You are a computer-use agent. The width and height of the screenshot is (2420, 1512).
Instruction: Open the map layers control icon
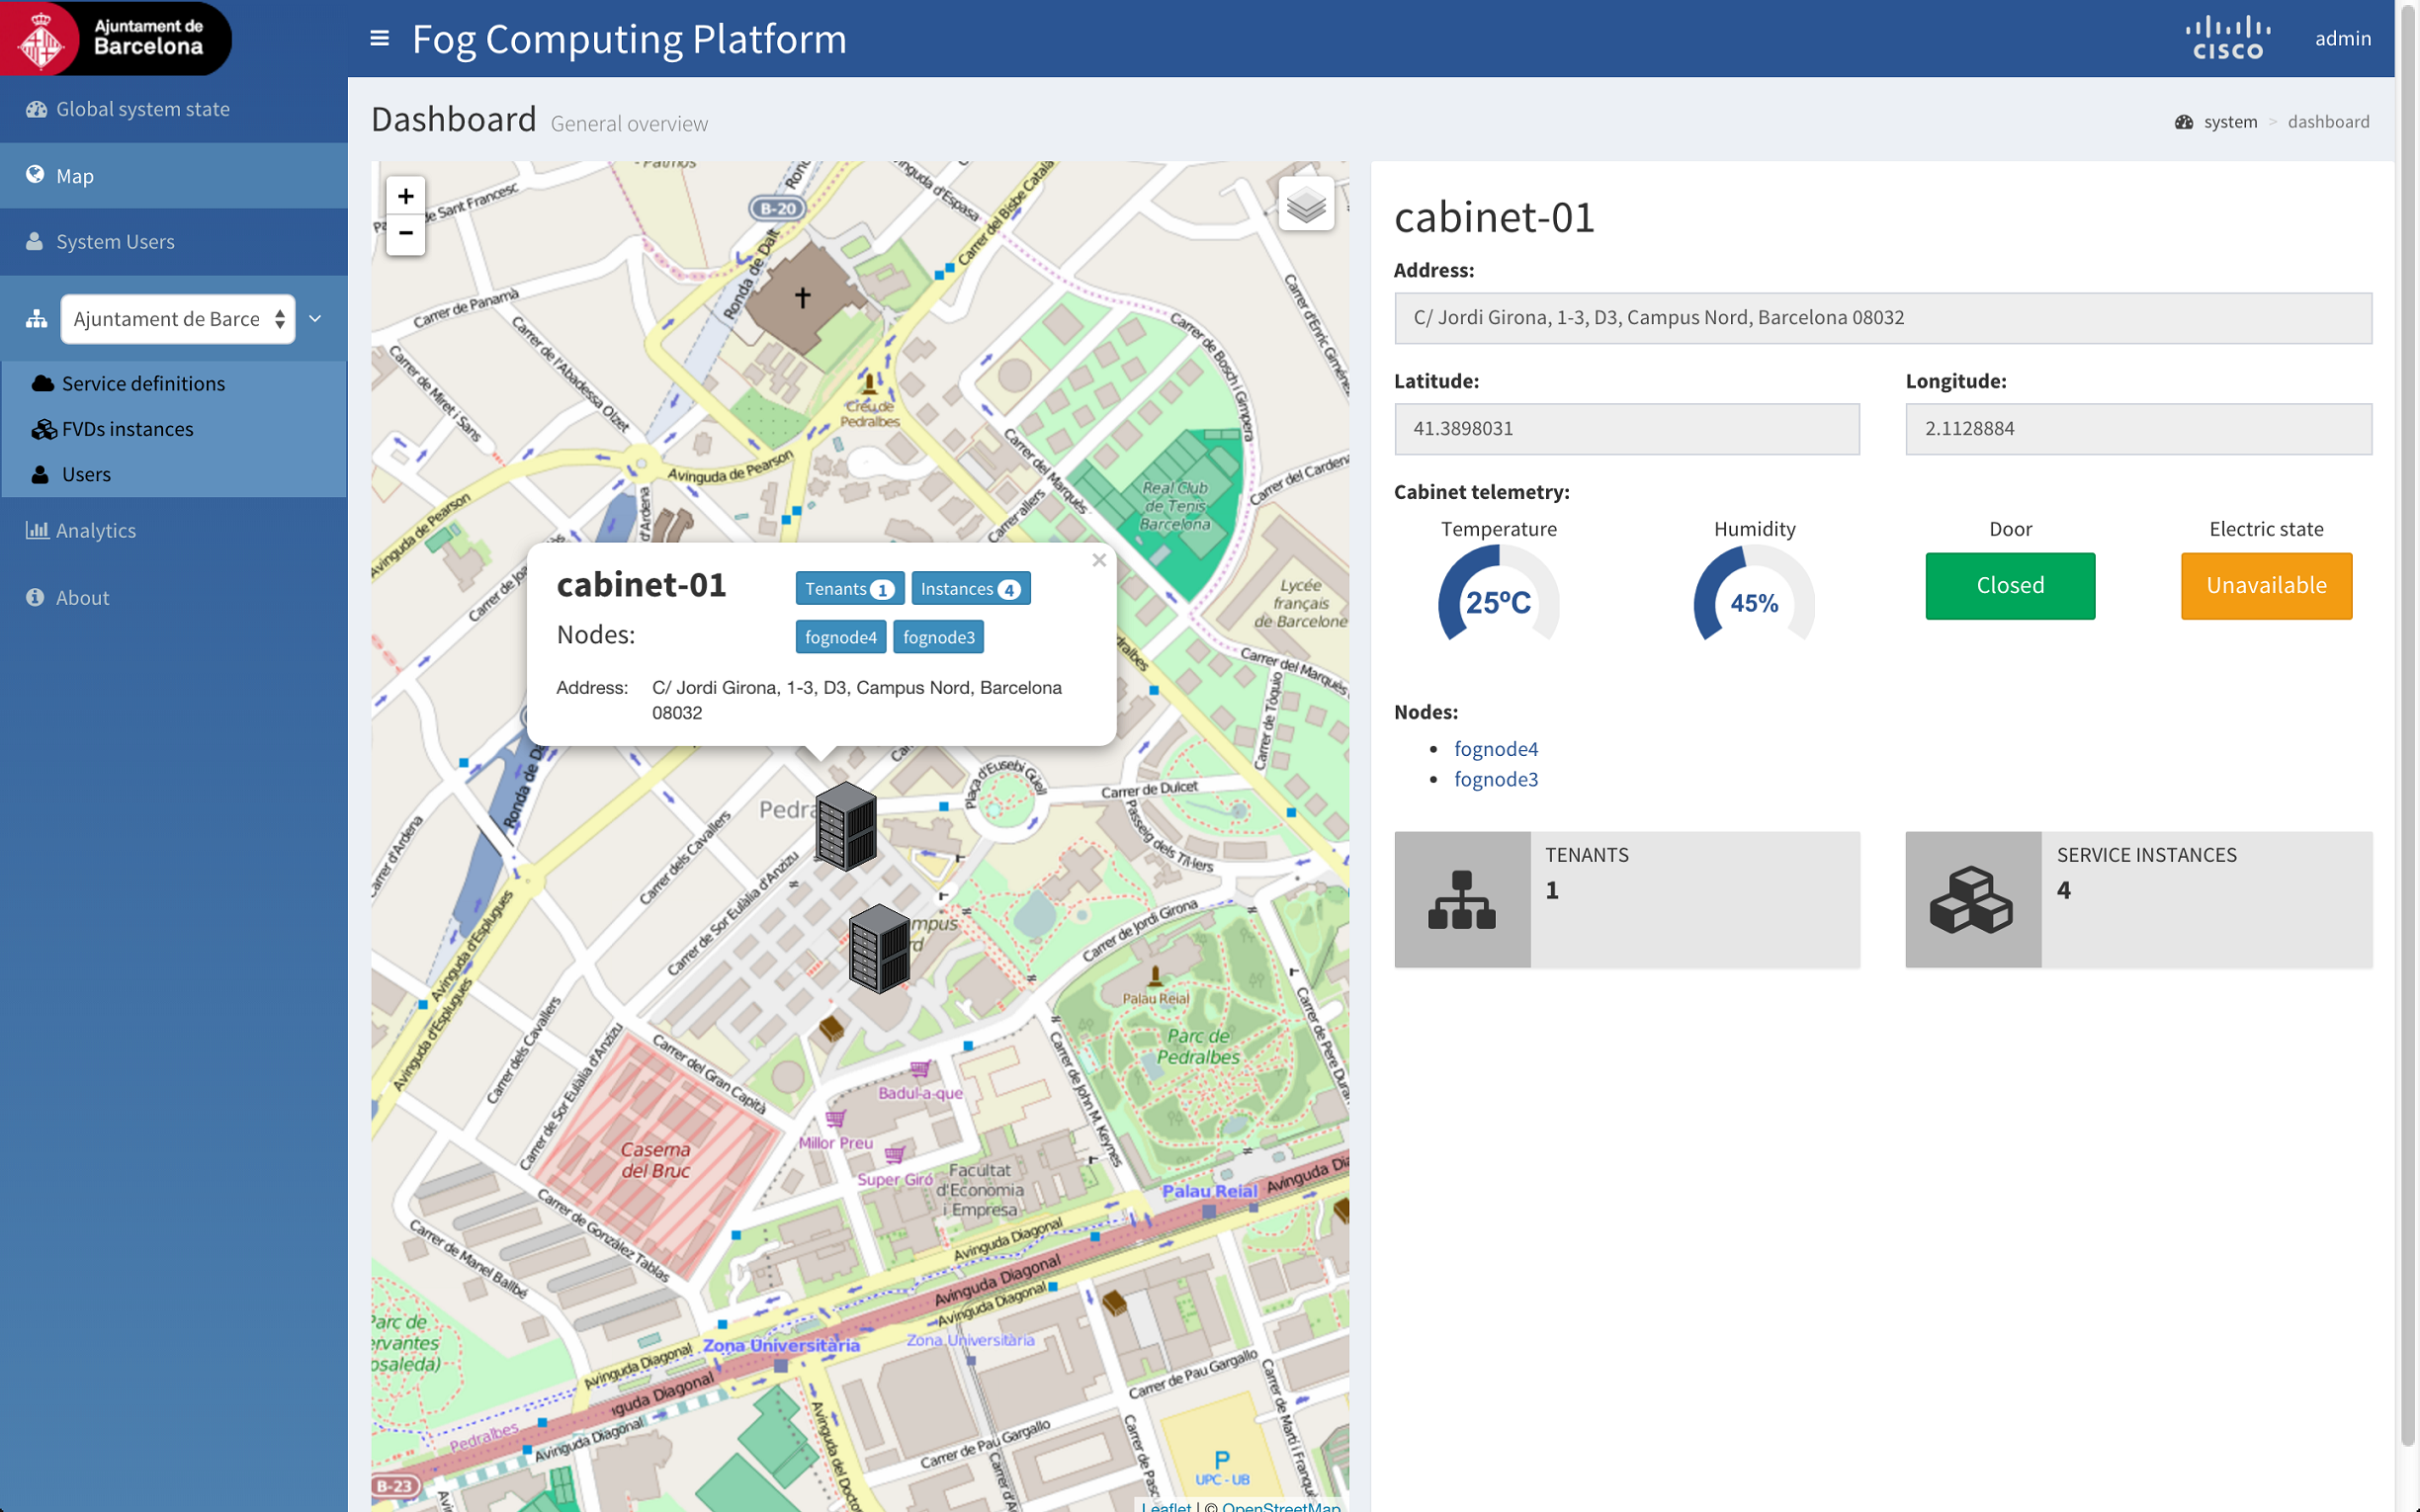[x=1306, y=205]
